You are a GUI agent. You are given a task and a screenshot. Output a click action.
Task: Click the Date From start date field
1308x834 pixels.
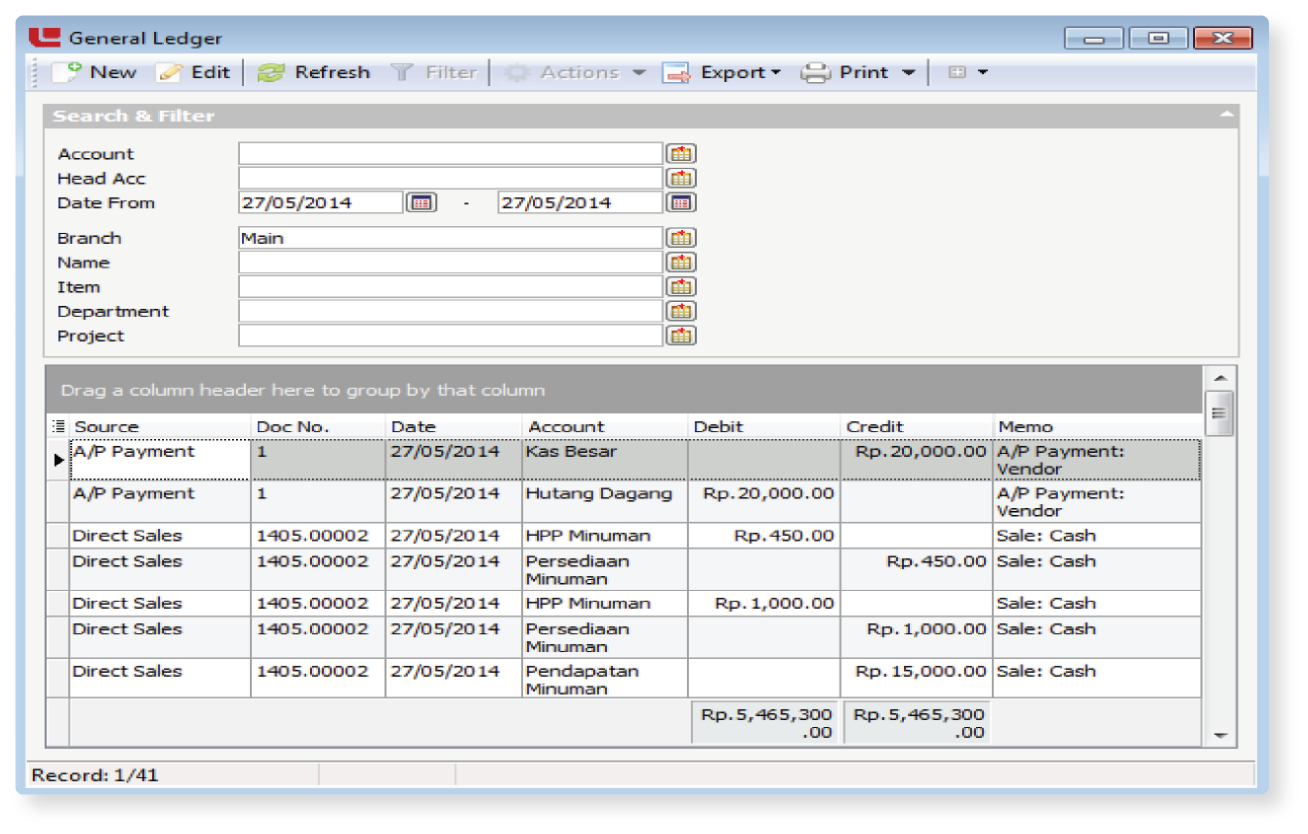pyautogui.click(x=321, y=202)
